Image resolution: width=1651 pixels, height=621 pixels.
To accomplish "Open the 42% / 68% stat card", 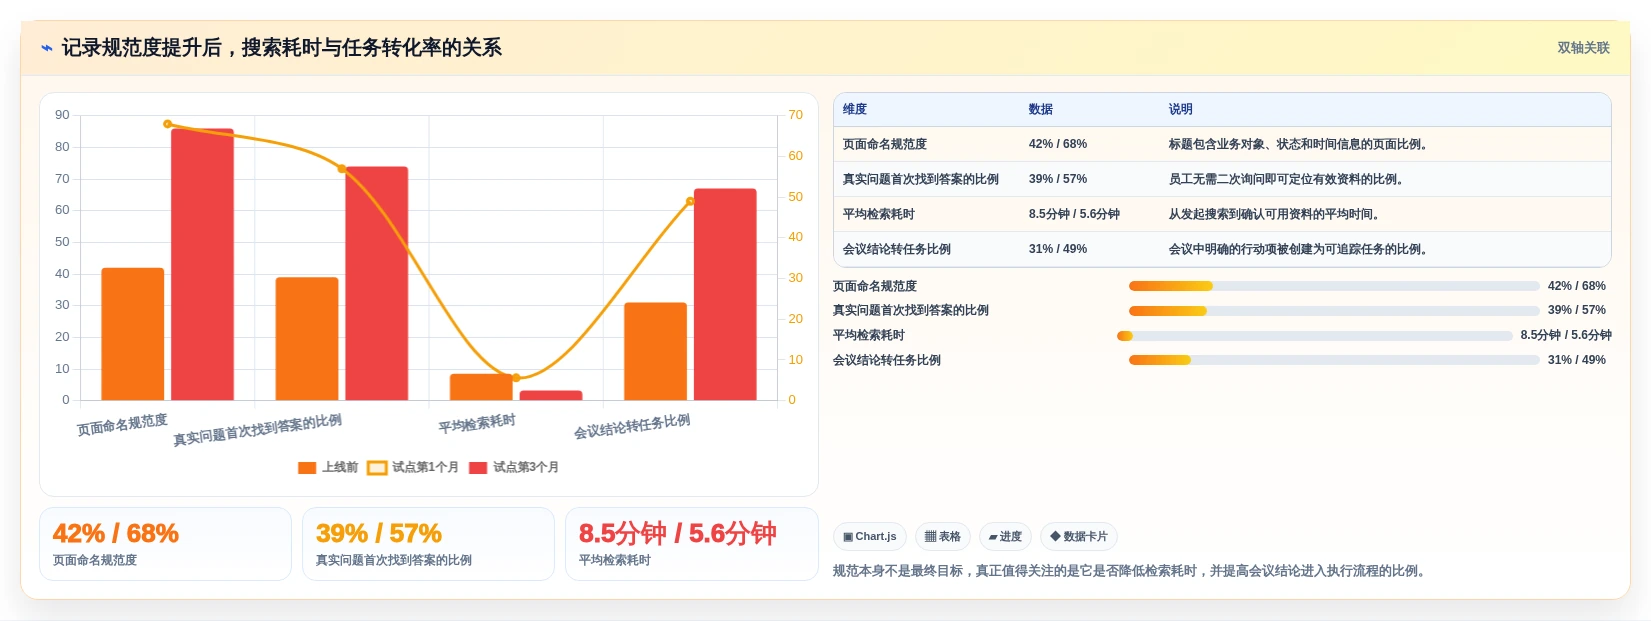I will click(x=165, y=544).
